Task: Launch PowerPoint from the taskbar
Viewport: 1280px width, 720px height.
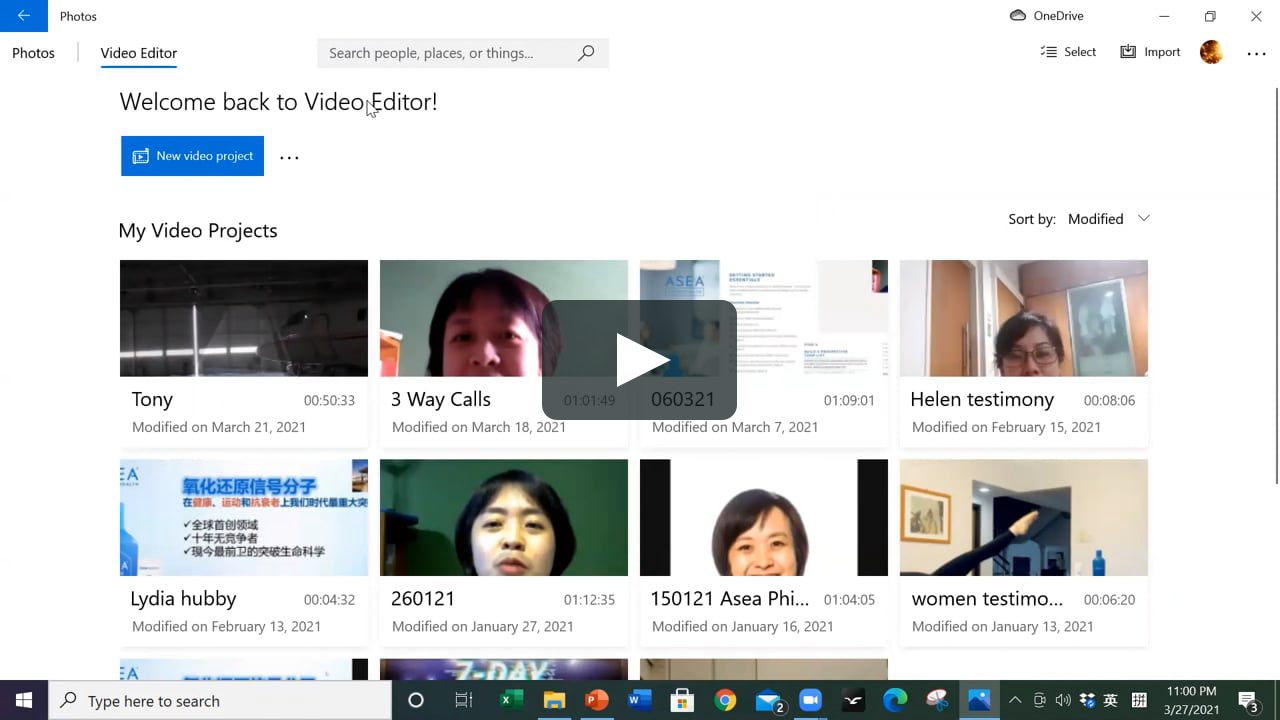Action: pos(597,700)
